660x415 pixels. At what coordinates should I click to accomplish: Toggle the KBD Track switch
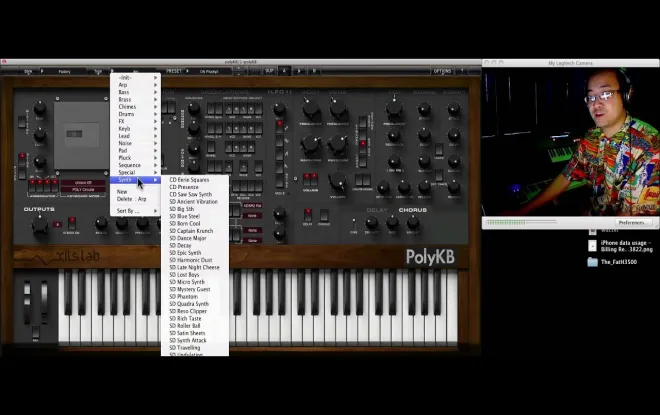coord(439,175)
